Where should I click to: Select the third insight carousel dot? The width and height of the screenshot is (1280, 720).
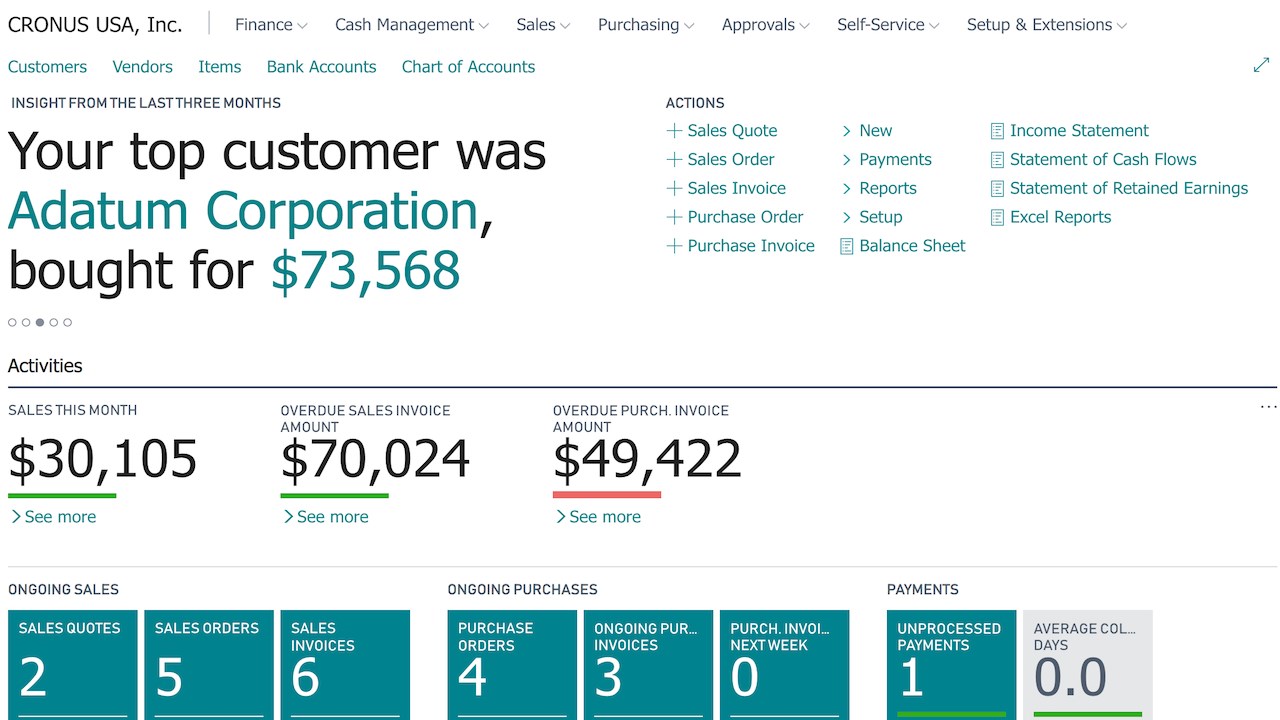click(x=40, y=322)
